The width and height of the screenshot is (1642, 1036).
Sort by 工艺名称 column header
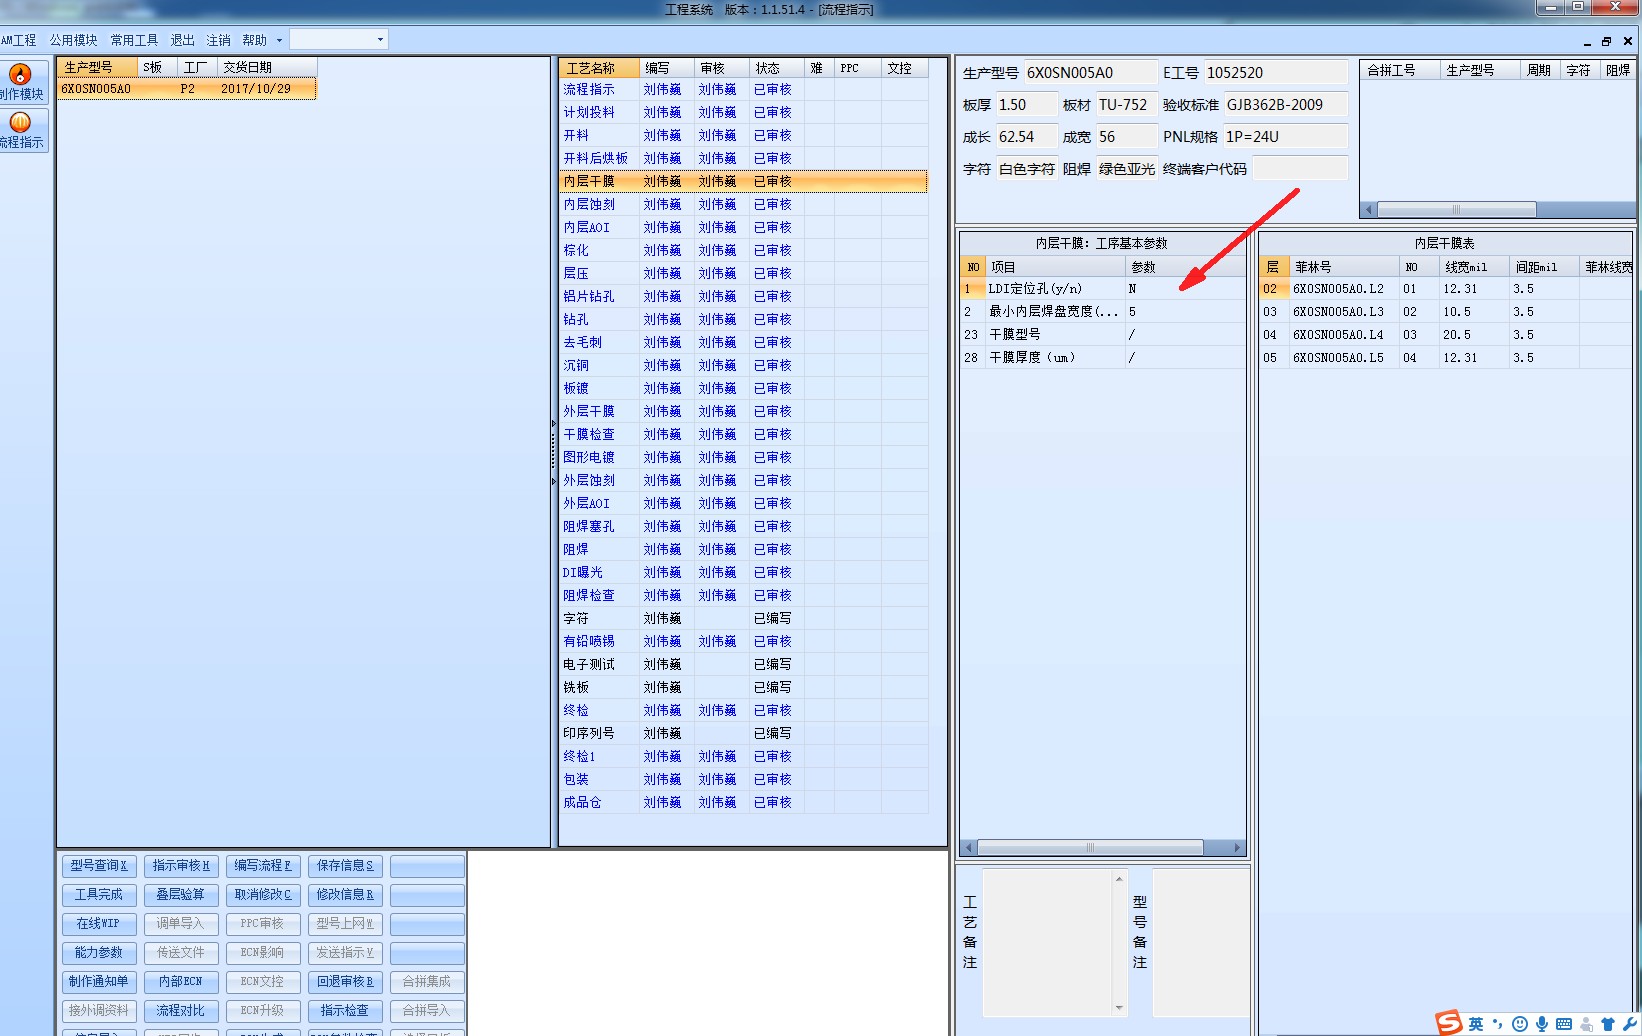599,68
